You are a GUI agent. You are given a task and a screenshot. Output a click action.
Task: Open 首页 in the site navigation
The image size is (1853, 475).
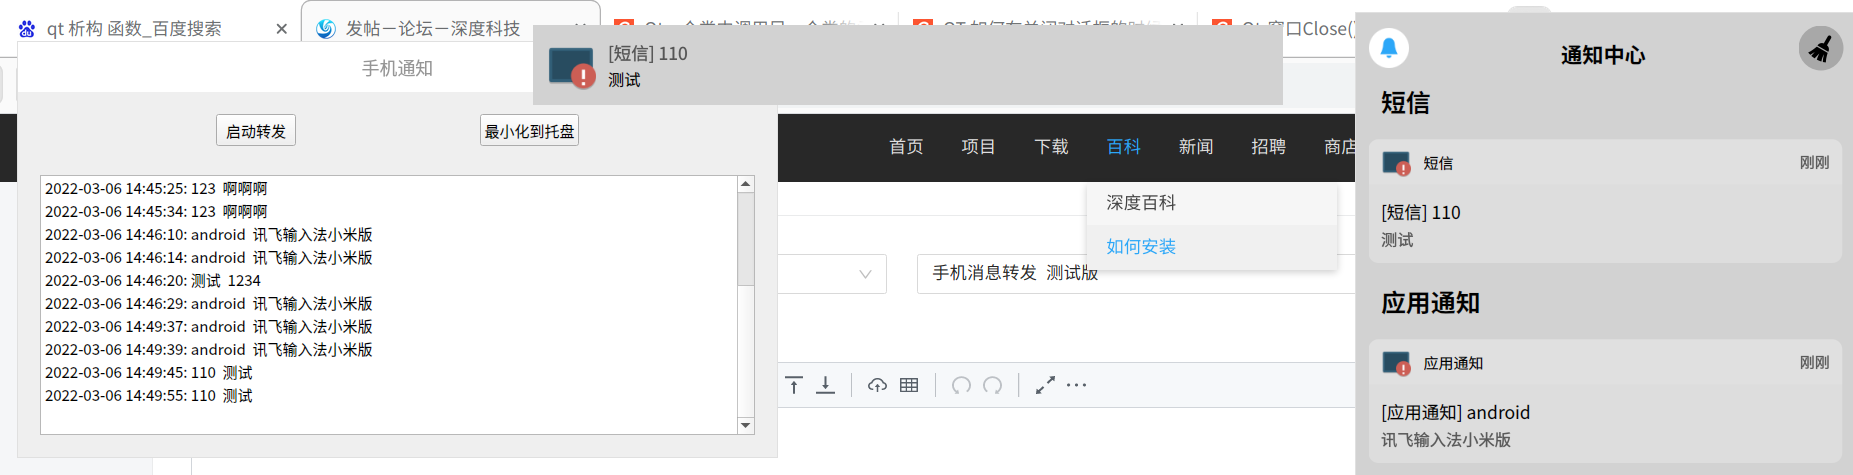pos(906,147)
